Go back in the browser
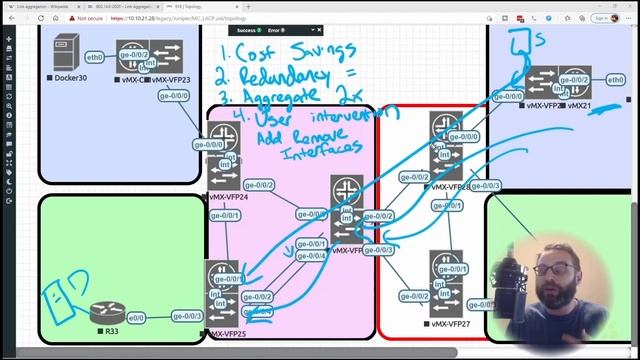The width and height of the screenshot is (640, 360). (x=11, y=18)
